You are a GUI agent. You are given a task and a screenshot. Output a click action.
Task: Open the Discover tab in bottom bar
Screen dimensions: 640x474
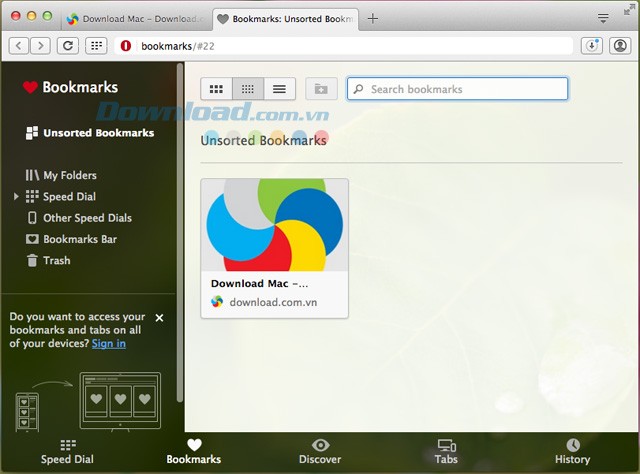click(320, 451)
